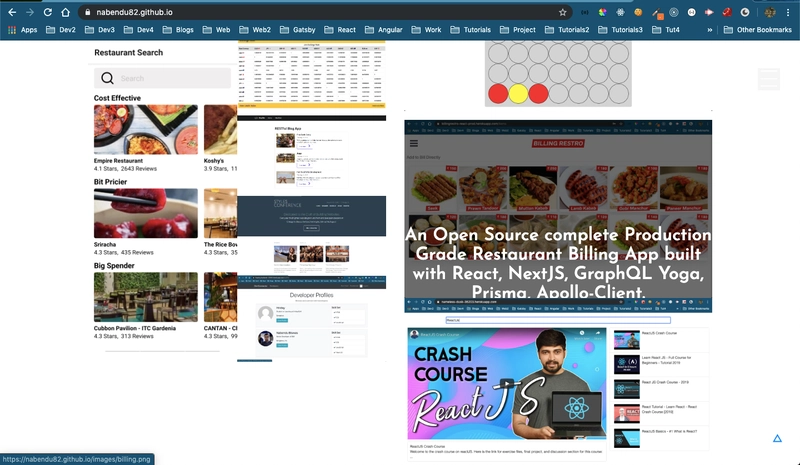Open the RESTful Blog App project thumbnail
Image resolution: width=800 pixels, height=465 pixels.
[312, 156]
